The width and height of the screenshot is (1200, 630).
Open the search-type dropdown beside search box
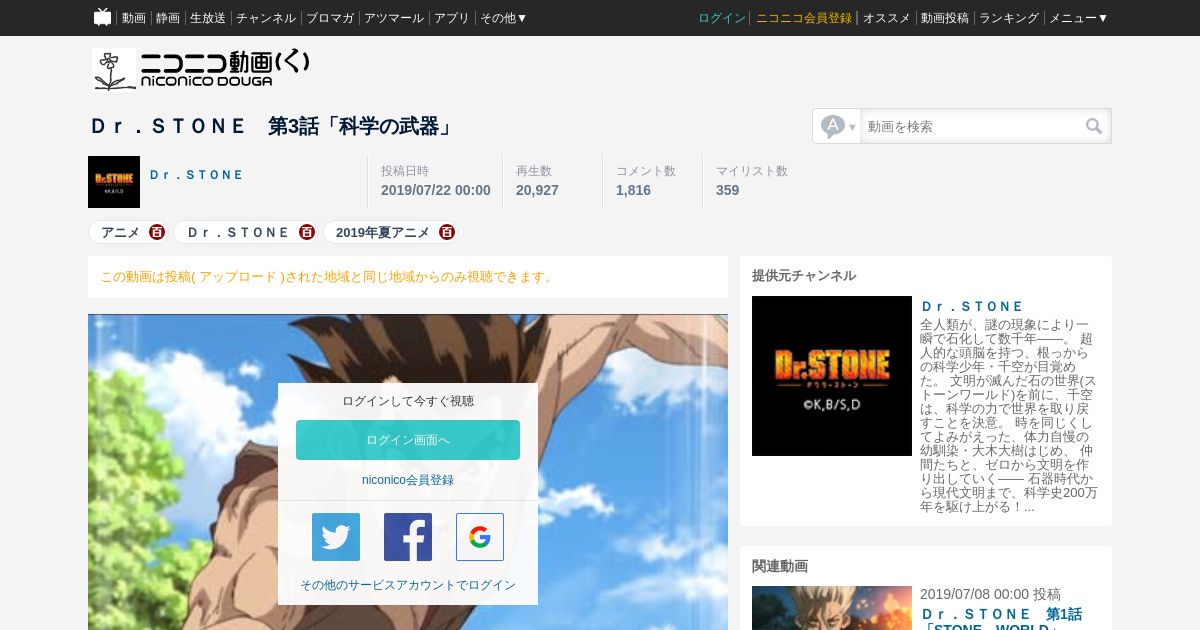pos(837,126)
